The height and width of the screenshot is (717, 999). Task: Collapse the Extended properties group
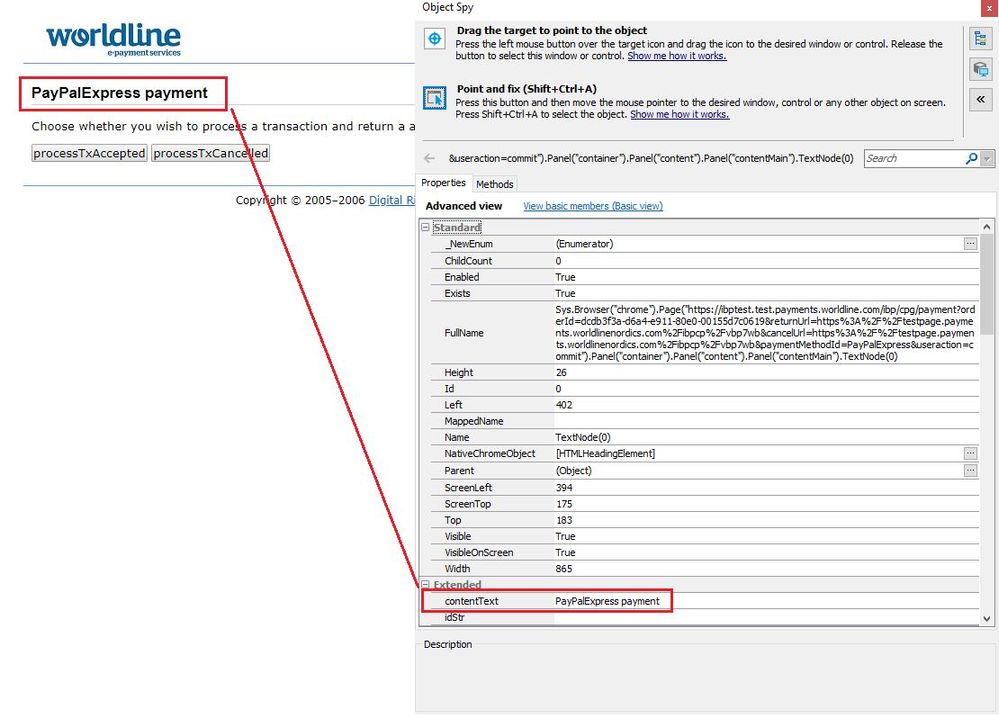(425, 584)
